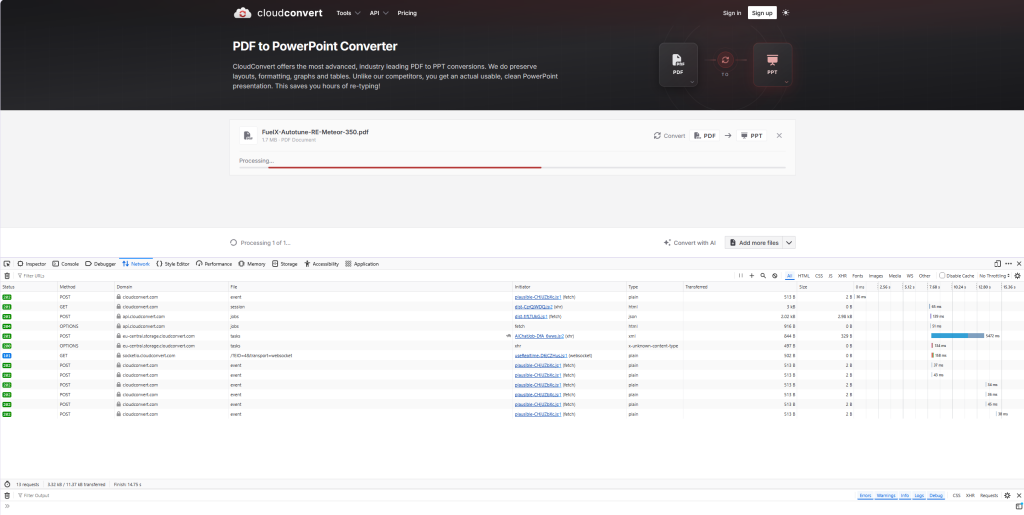This screenshot has width=1024, height=515.
Task: Open the Accessibility tab
Action: tap(321, 264)
